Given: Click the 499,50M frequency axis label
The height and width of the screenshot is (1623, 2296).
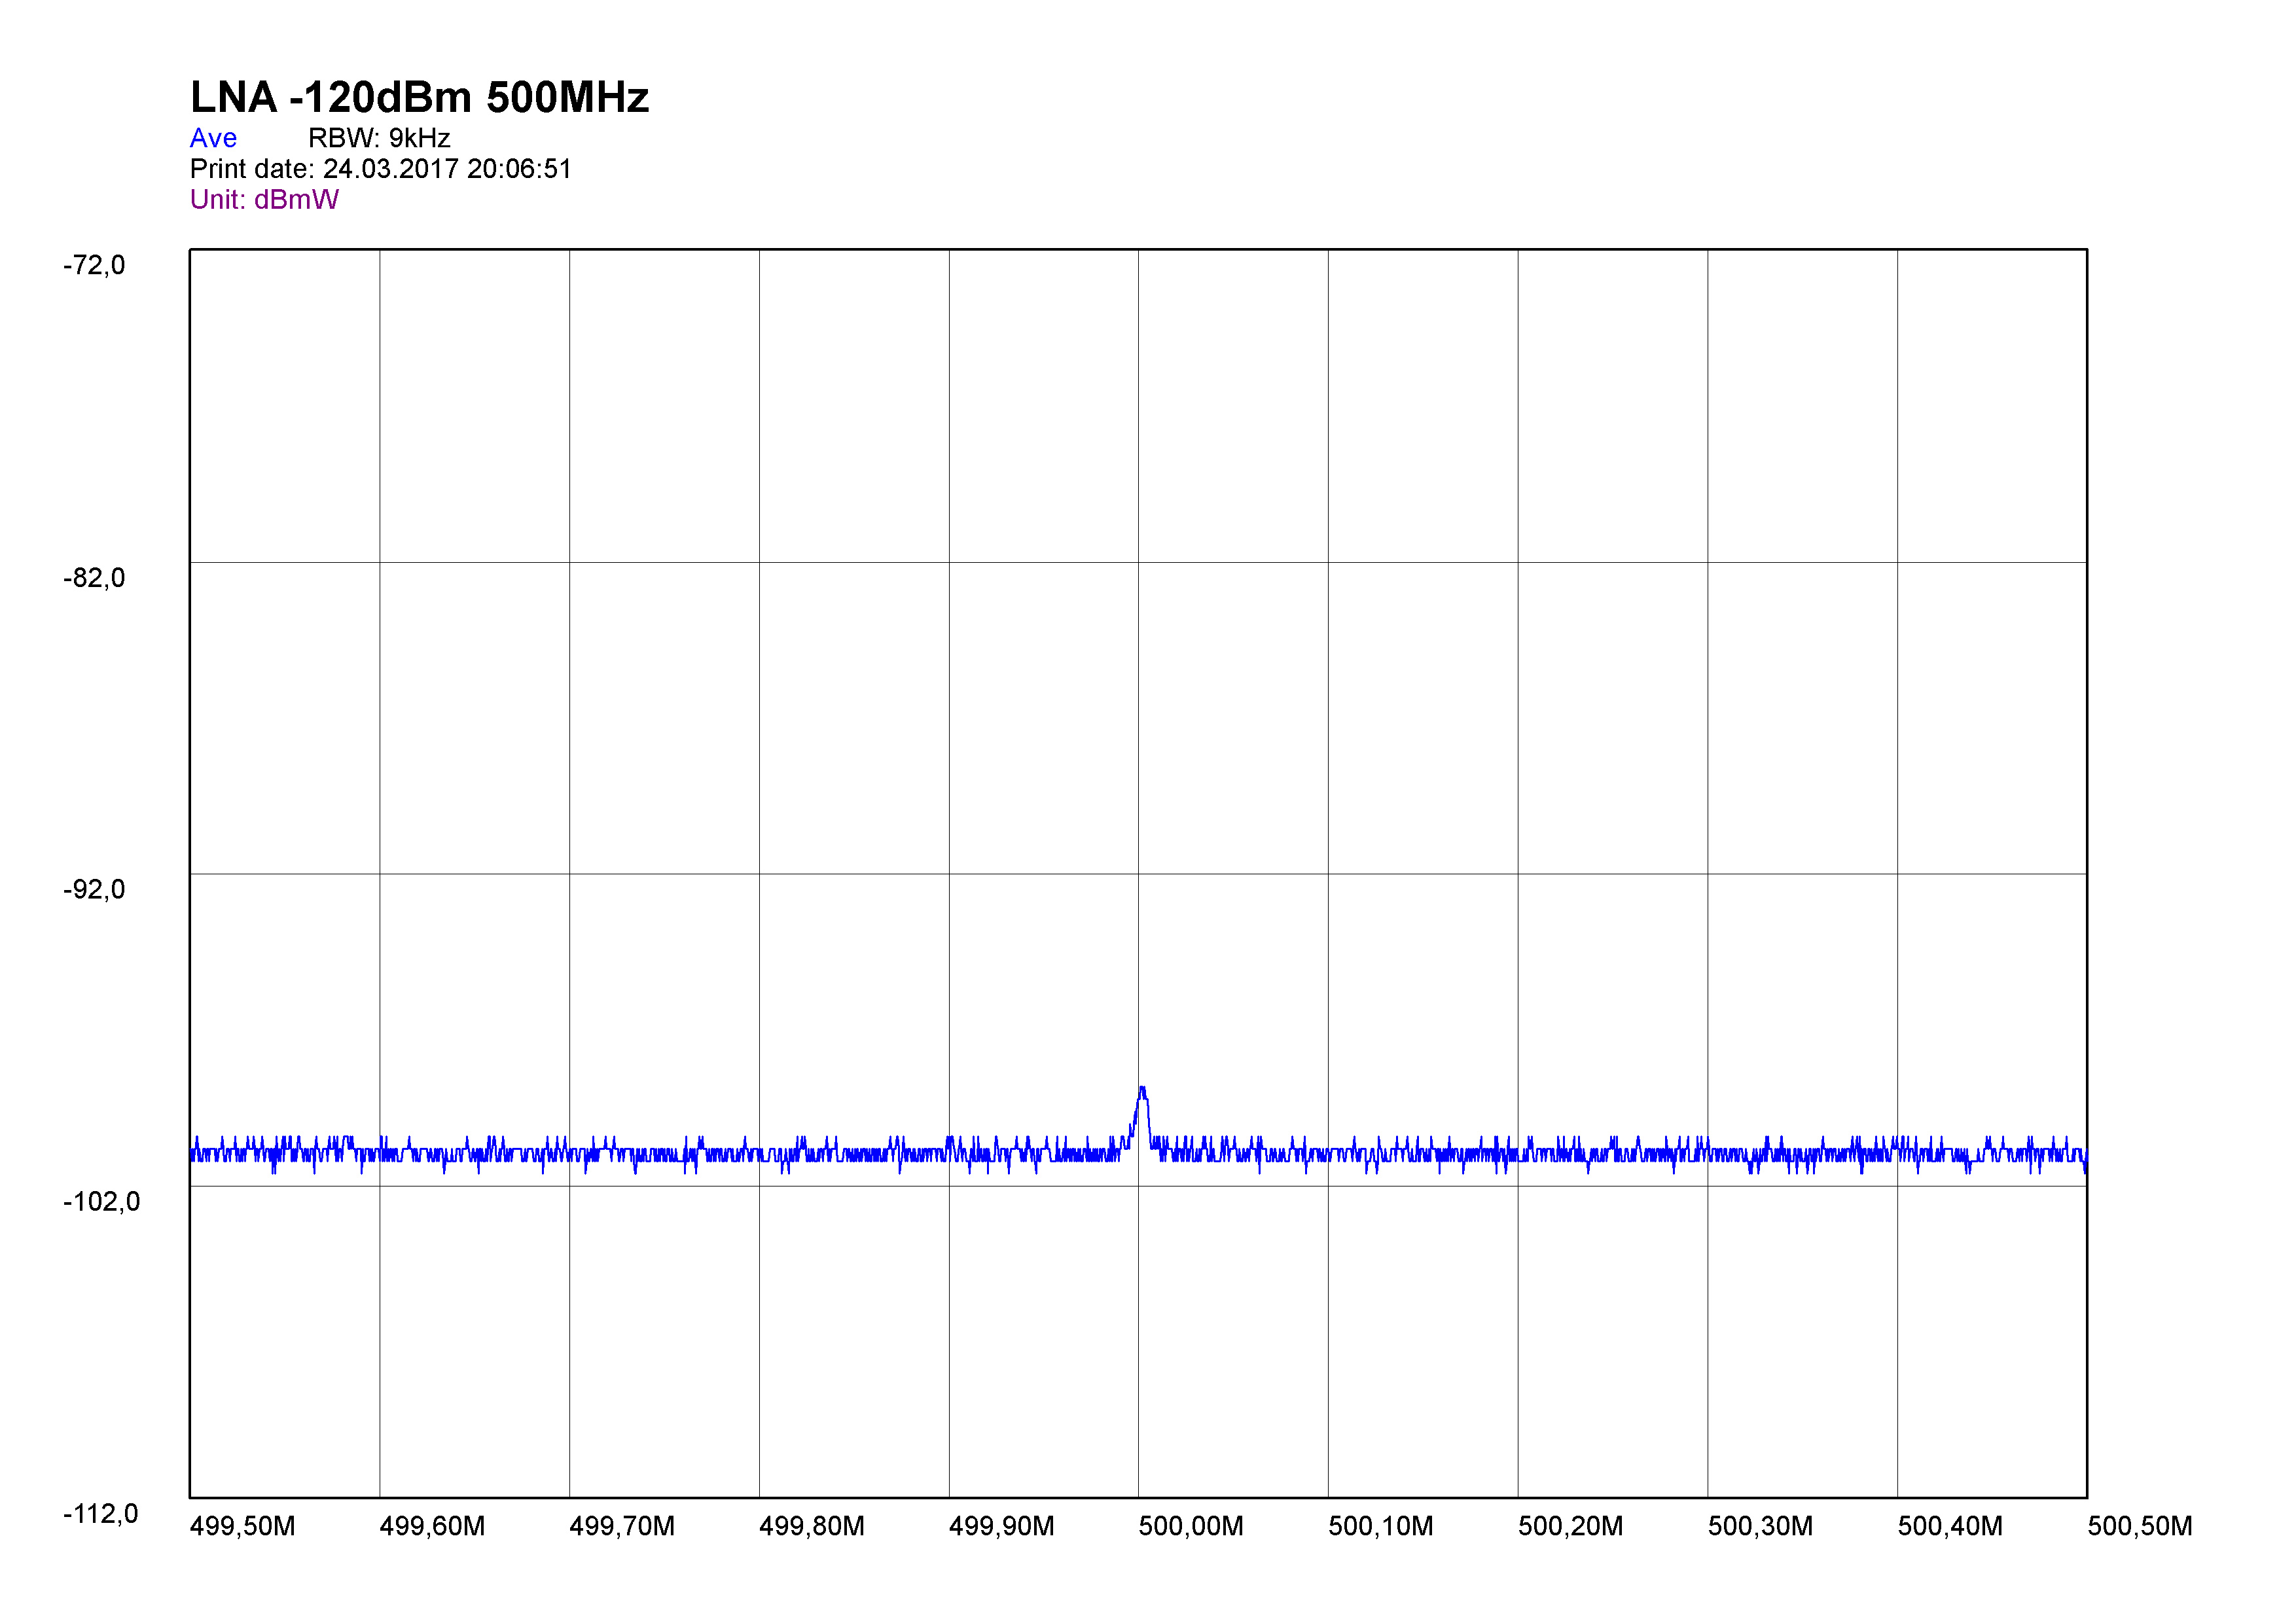Looking at the screenshot, I should (243, 1527).
